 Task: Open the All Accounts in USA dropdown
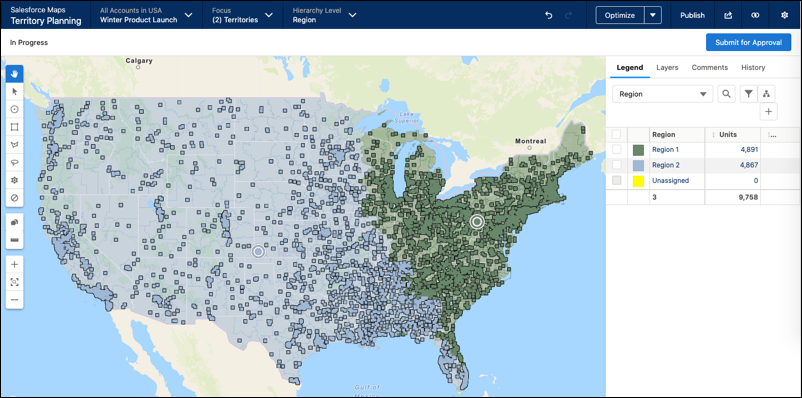146,15
